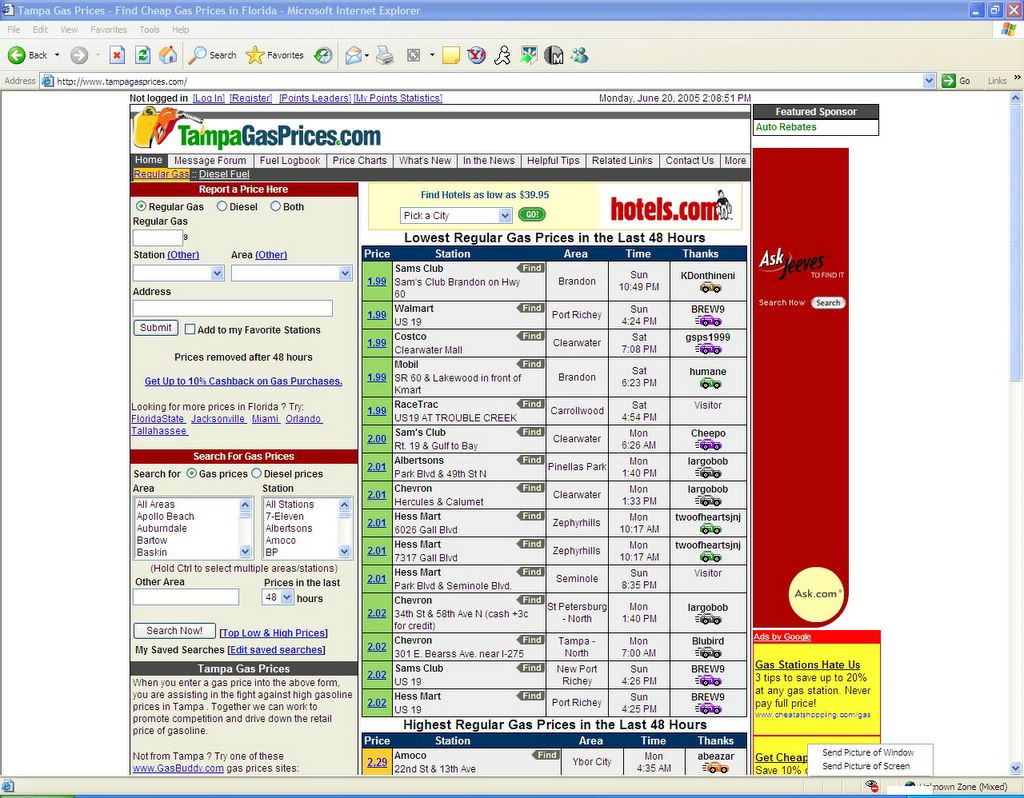Open the History toolbar icon

(x=323, y=56)
